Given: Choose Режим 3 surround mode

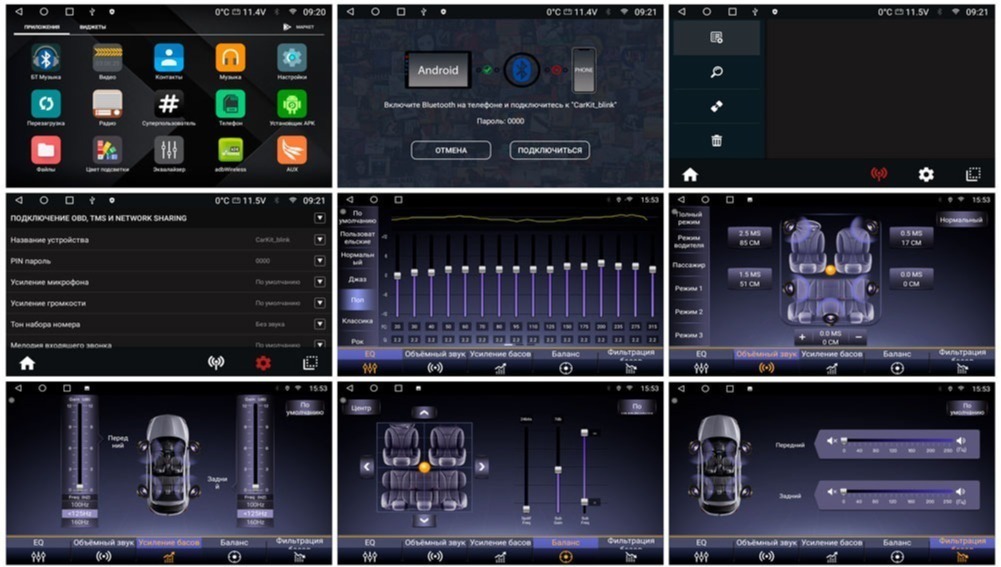Looking at the screenshot, I should click(689, 335).
